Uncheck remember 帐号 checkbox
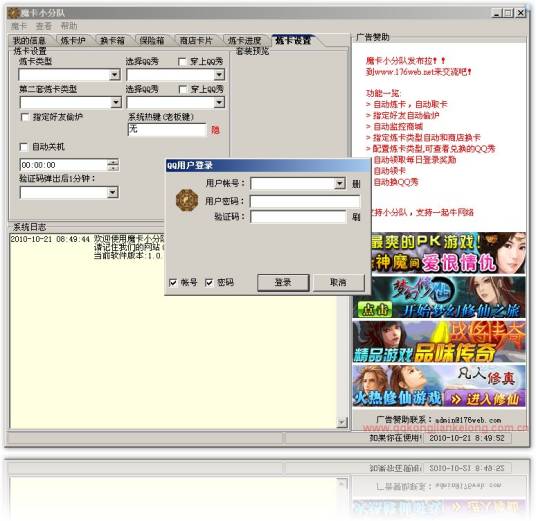 click(x=173, y=283)
